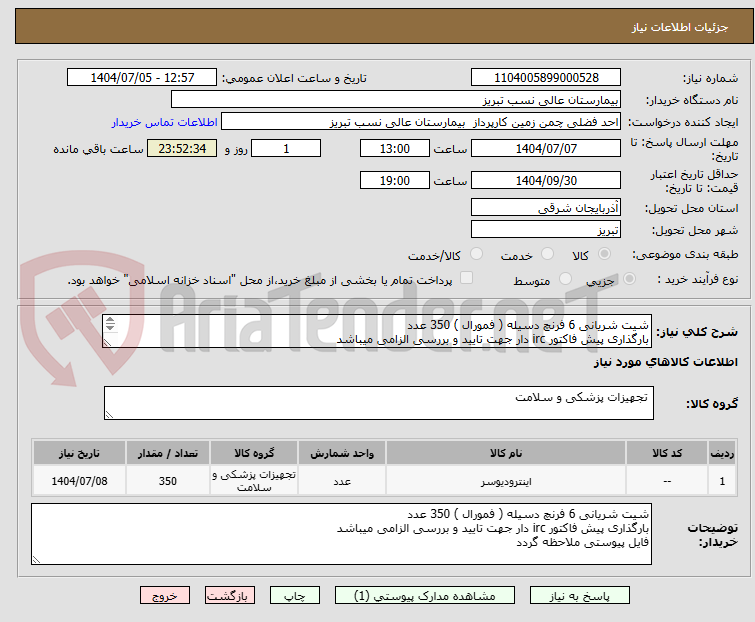Click the countdown timer 23:52:34
Screen dimensions: 755x622
[182, 148]
